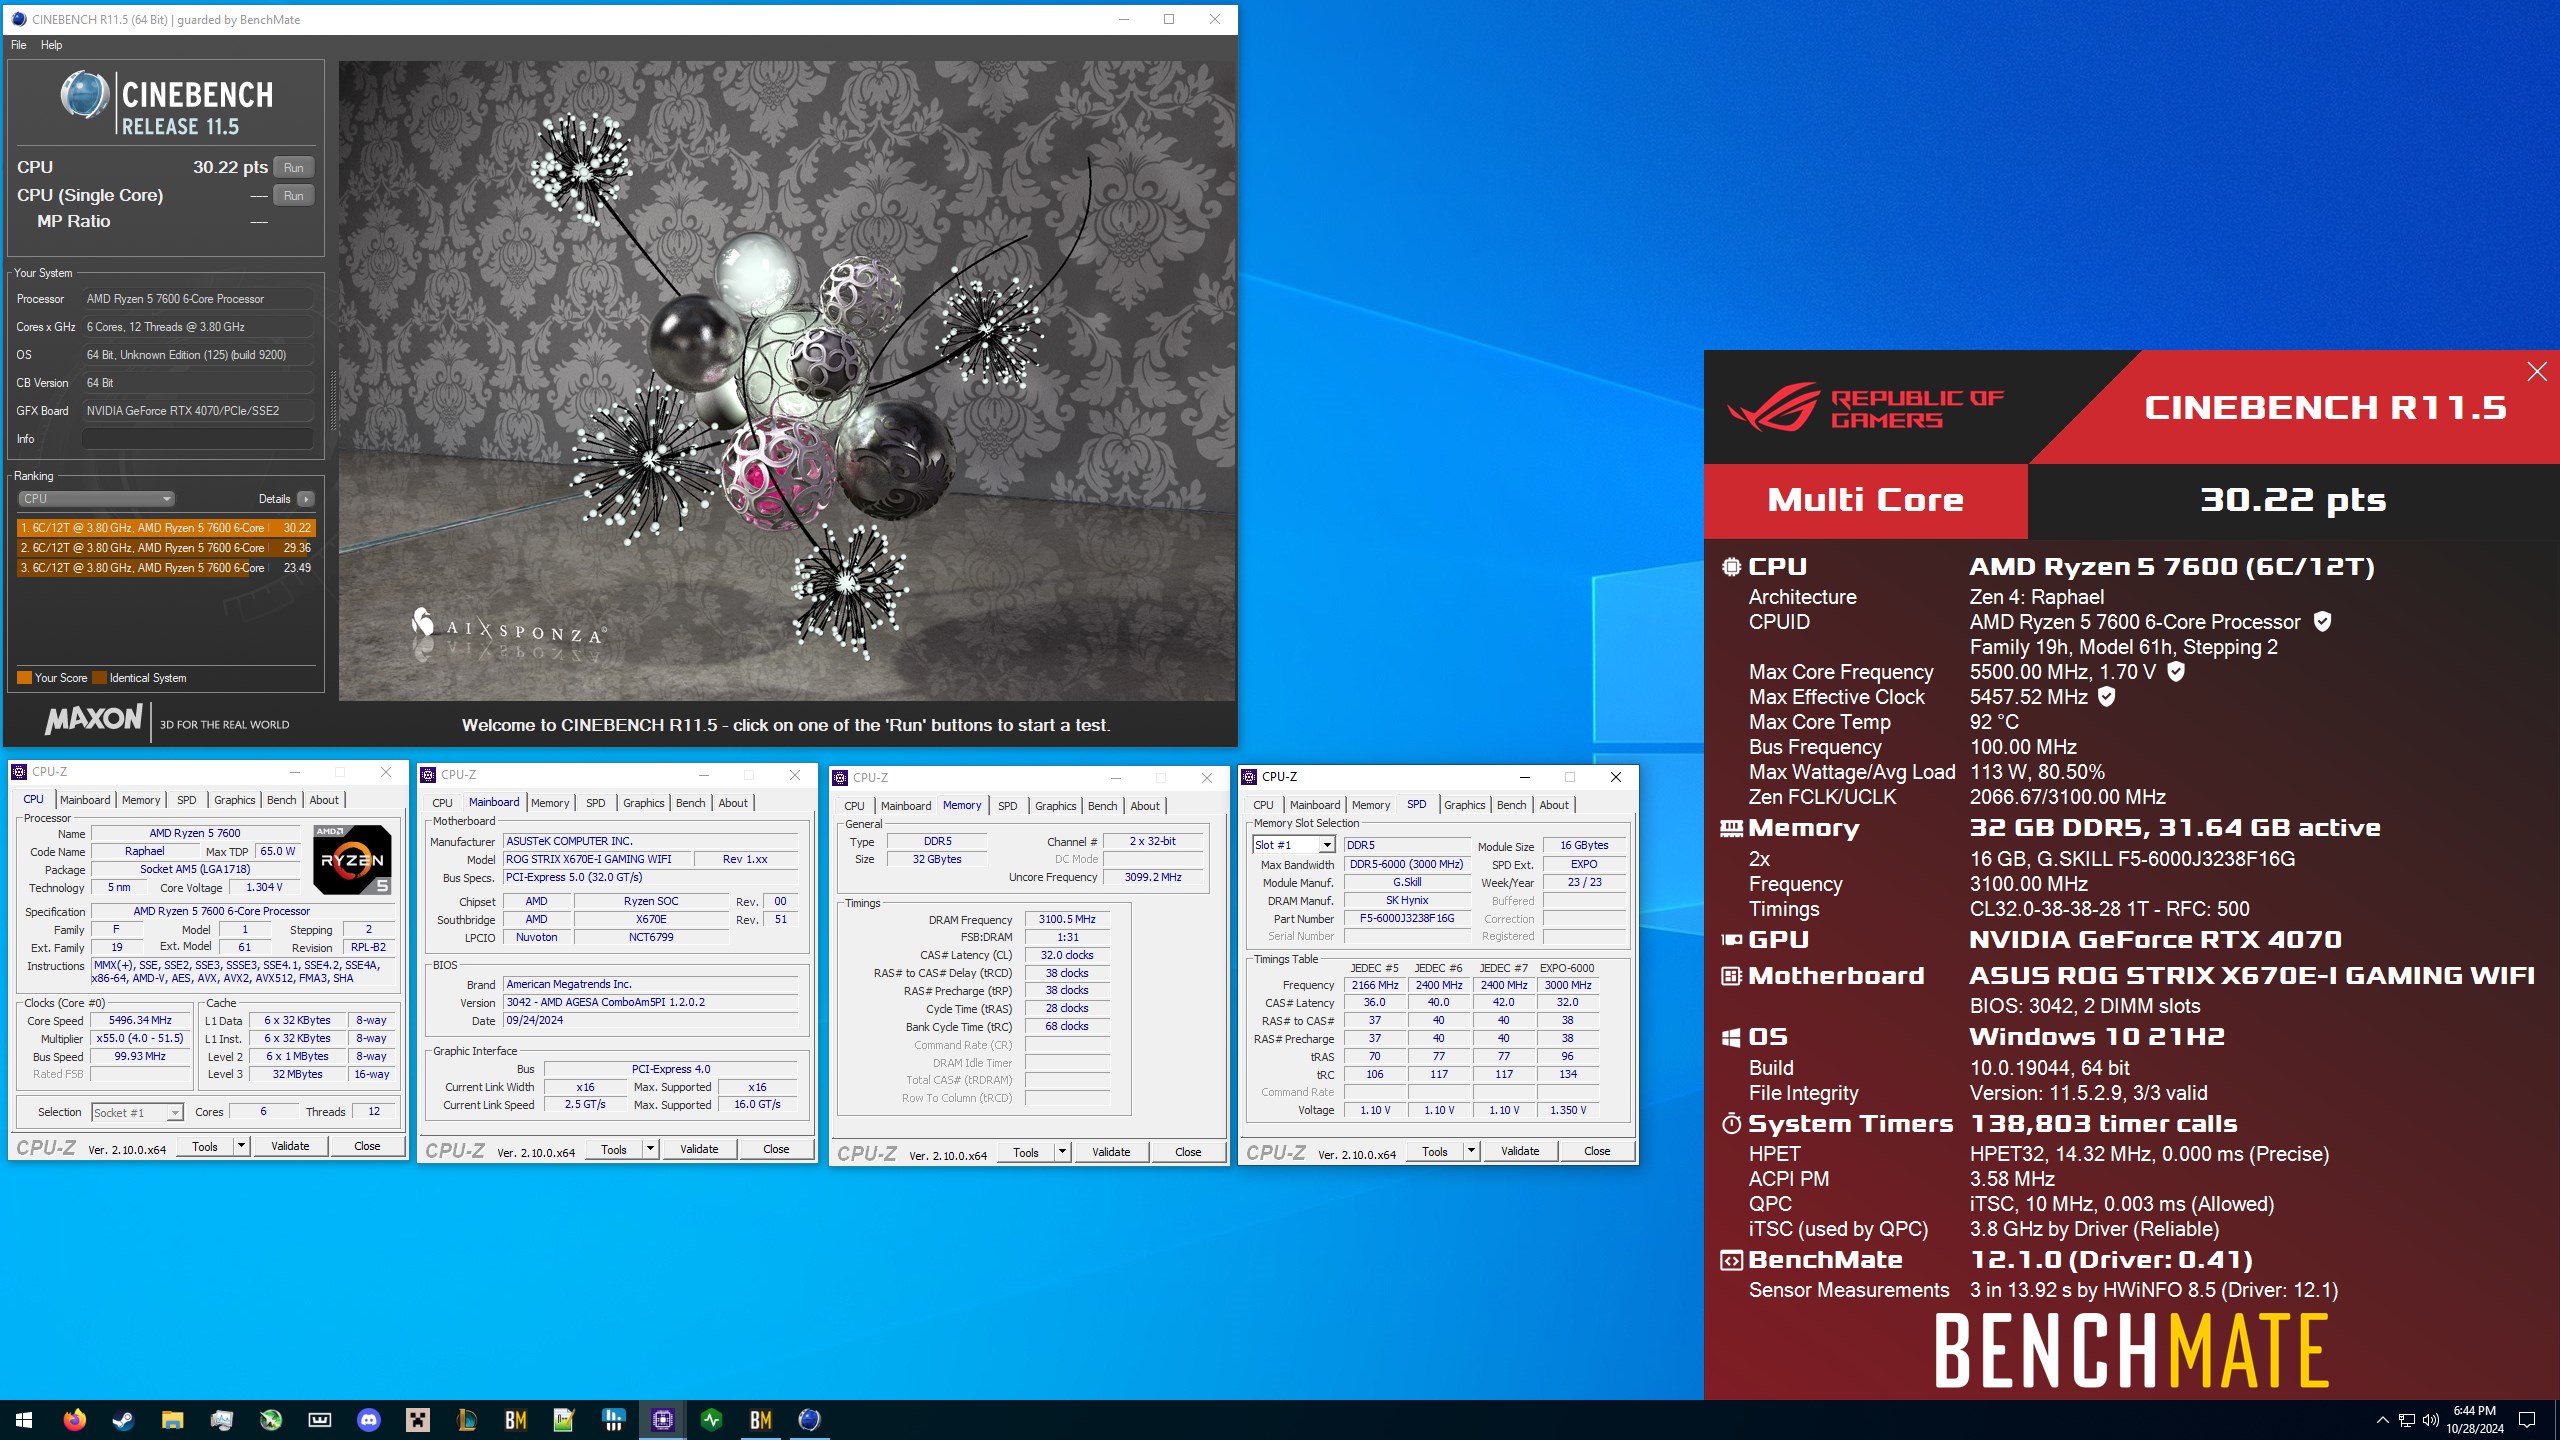Open Tools dropdown arrow in SPD window
This screenshot has width=2560, height=1440.
pos(1471,1151)
